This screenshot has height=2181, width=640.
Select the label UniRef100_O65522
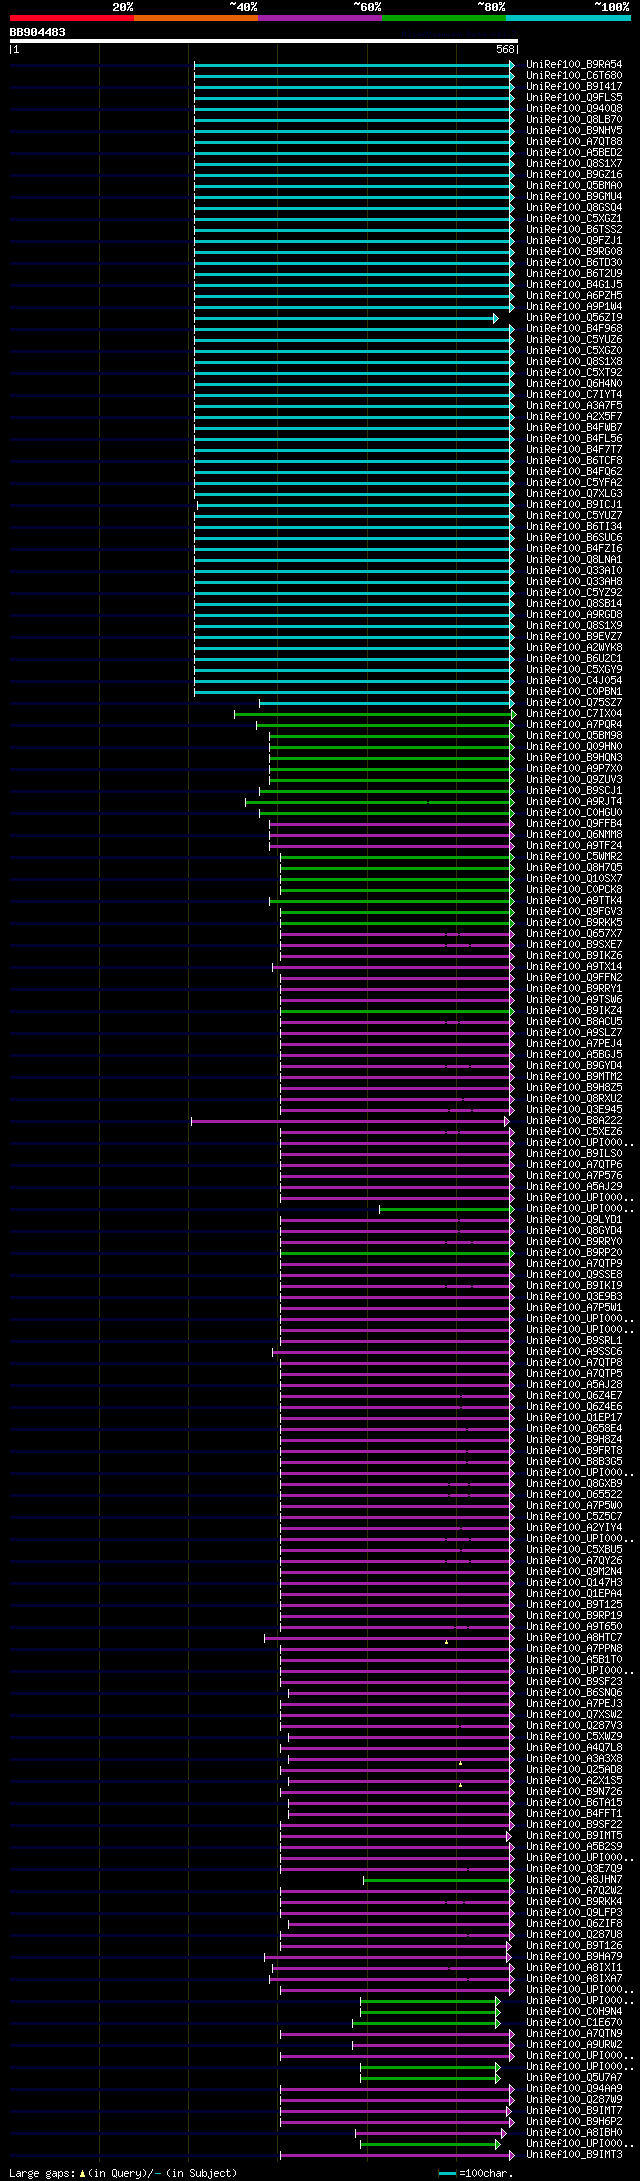coord(574,1495)
